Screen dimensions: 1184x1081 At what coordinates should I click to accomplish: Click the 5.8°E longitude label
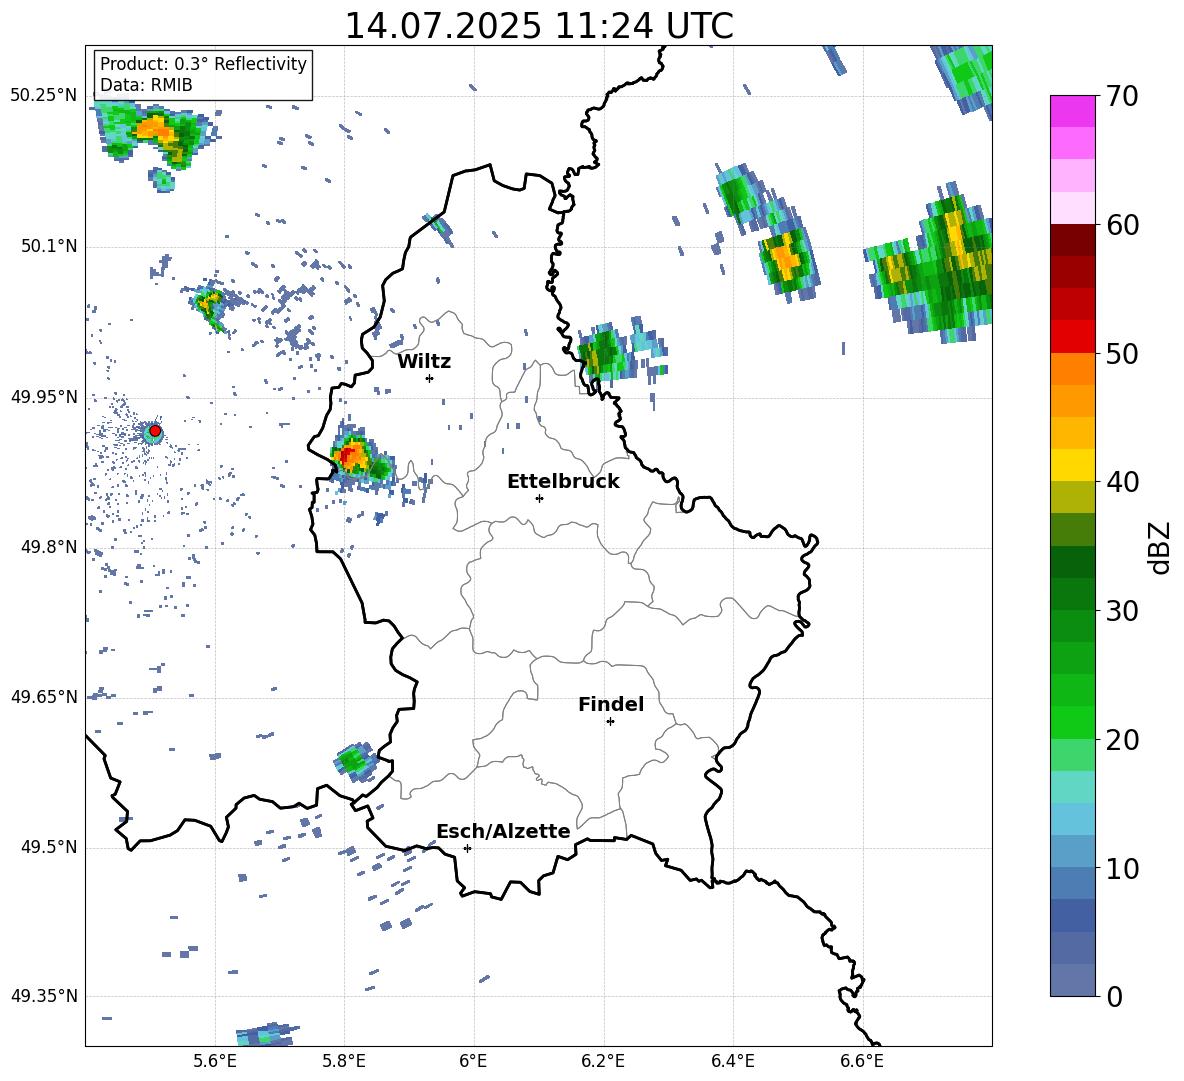click(x=344, y=1061)
